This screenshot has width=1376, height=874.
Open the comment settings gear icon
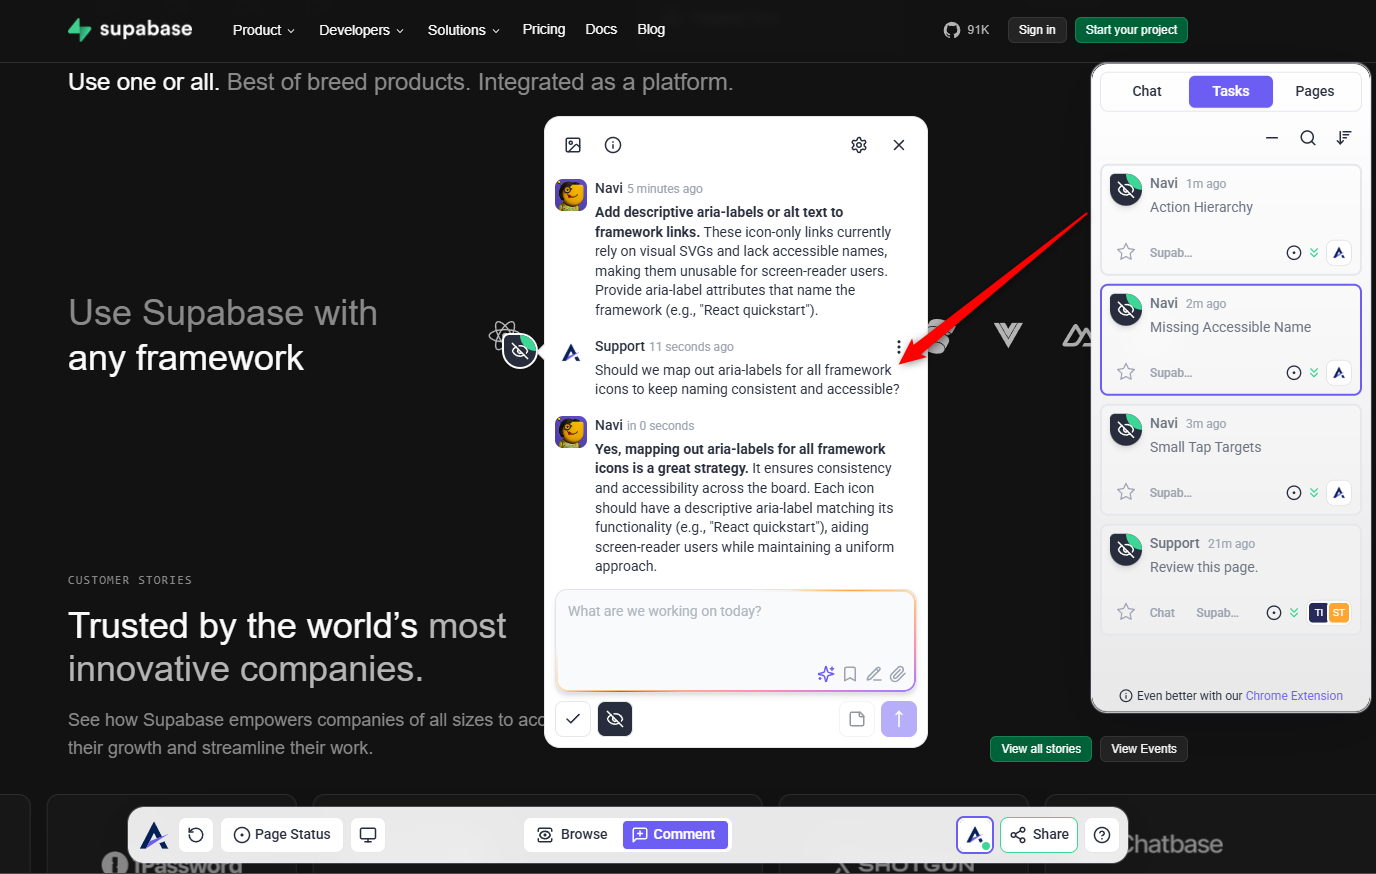859,145
